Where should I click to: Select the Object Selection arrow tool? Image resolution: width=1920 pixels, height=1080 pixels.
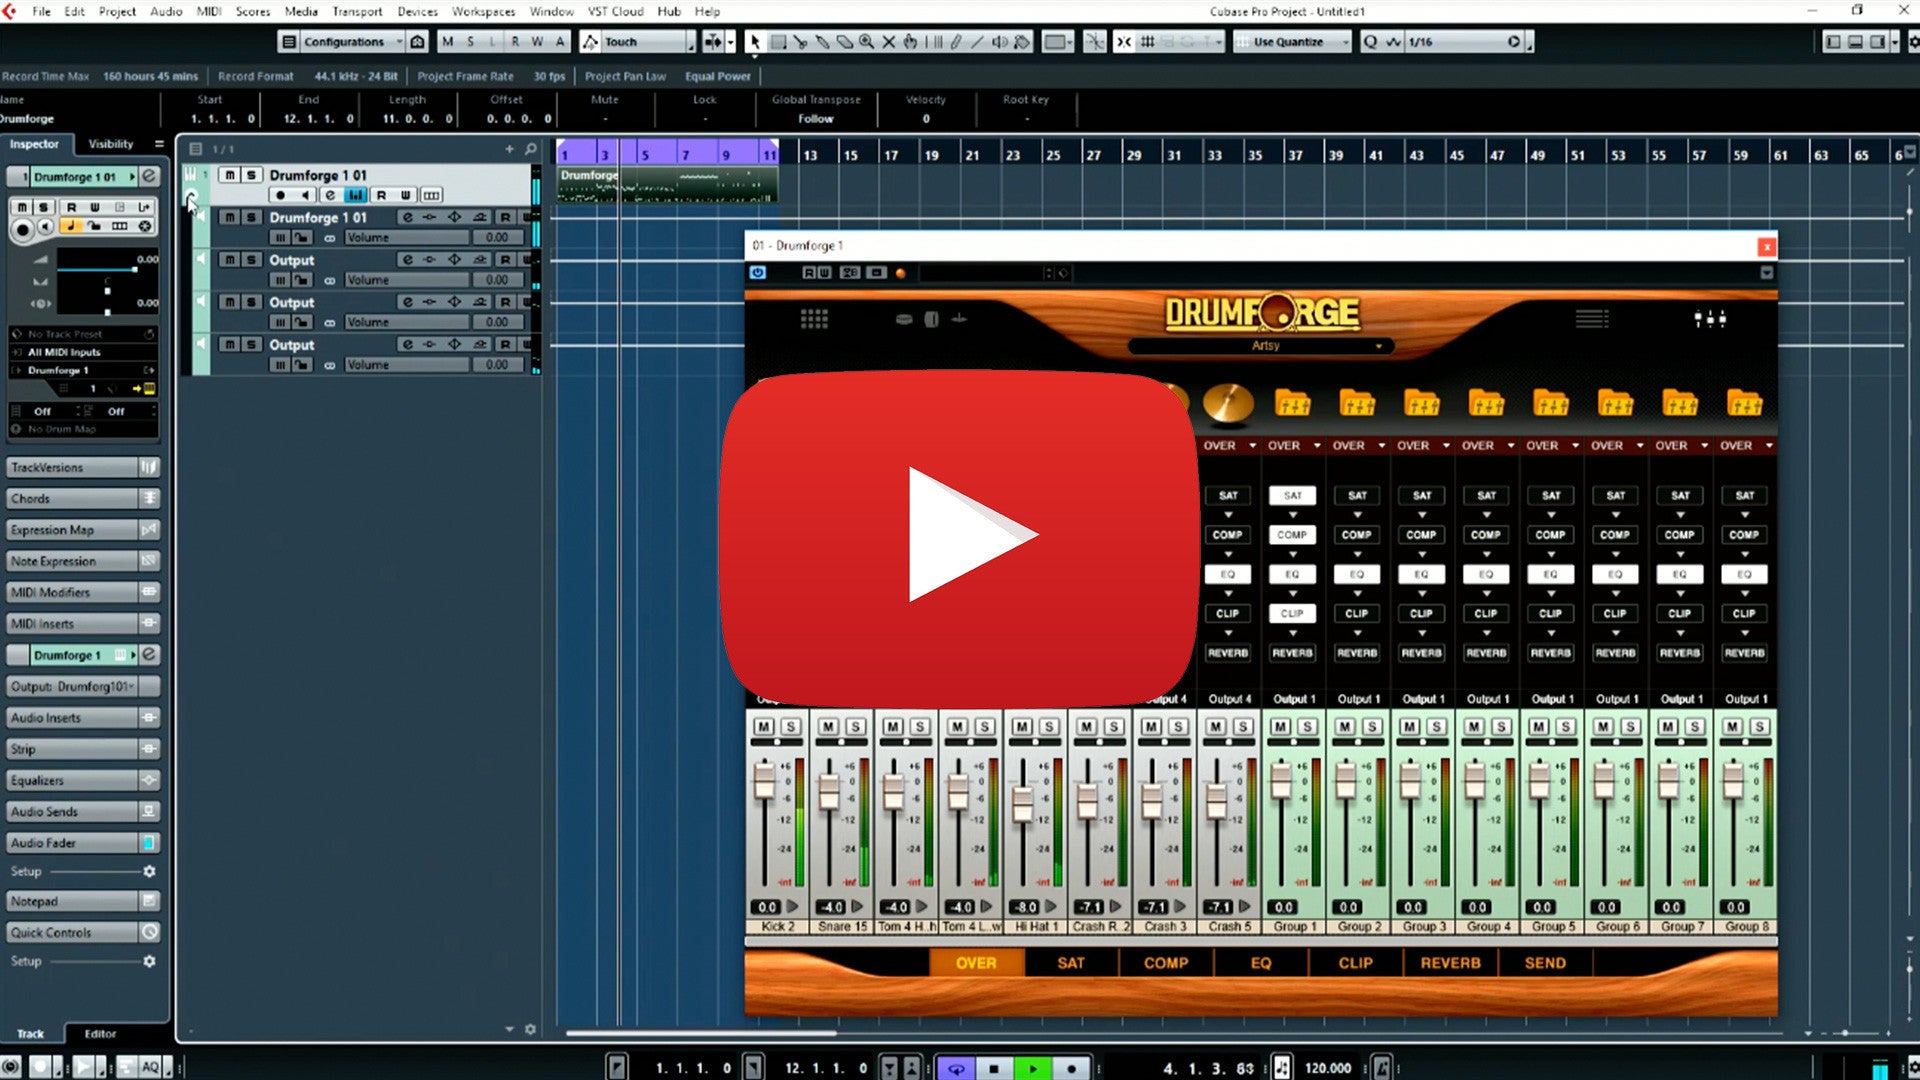(757, 42)
